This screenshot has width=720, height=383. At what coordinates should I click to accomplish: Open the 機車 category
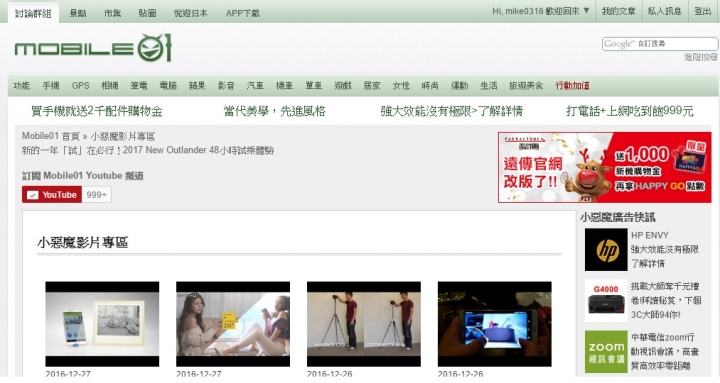(284, 85)
